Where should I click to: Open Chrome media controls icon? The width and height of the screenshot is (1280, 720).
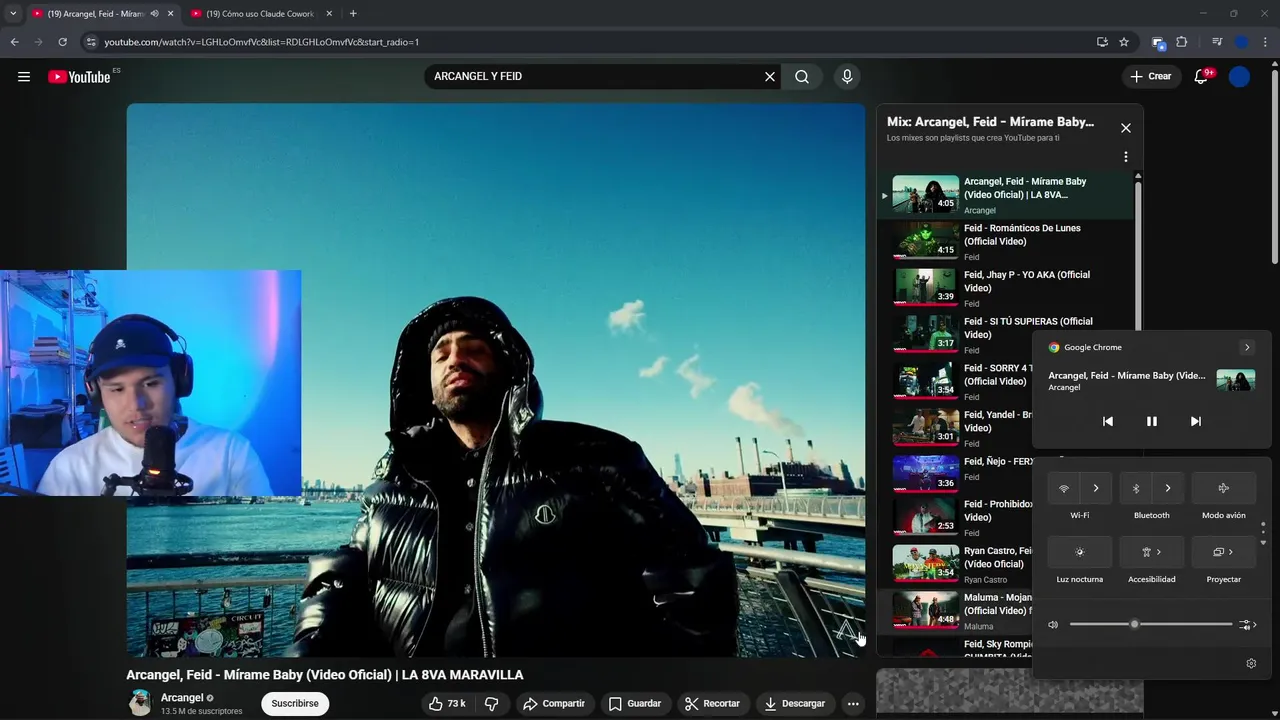(1217, 42)
